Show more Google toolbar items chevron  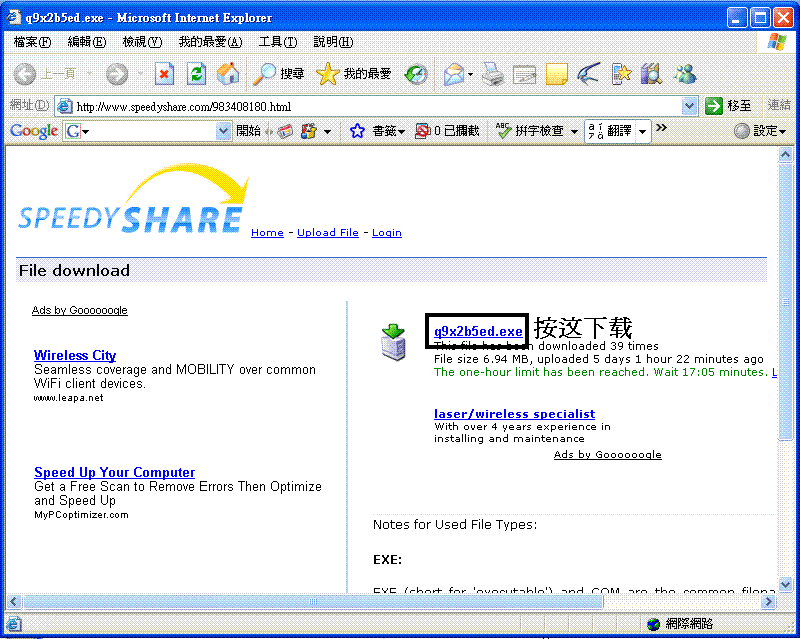pyautogui.click(x=661, y=128)
